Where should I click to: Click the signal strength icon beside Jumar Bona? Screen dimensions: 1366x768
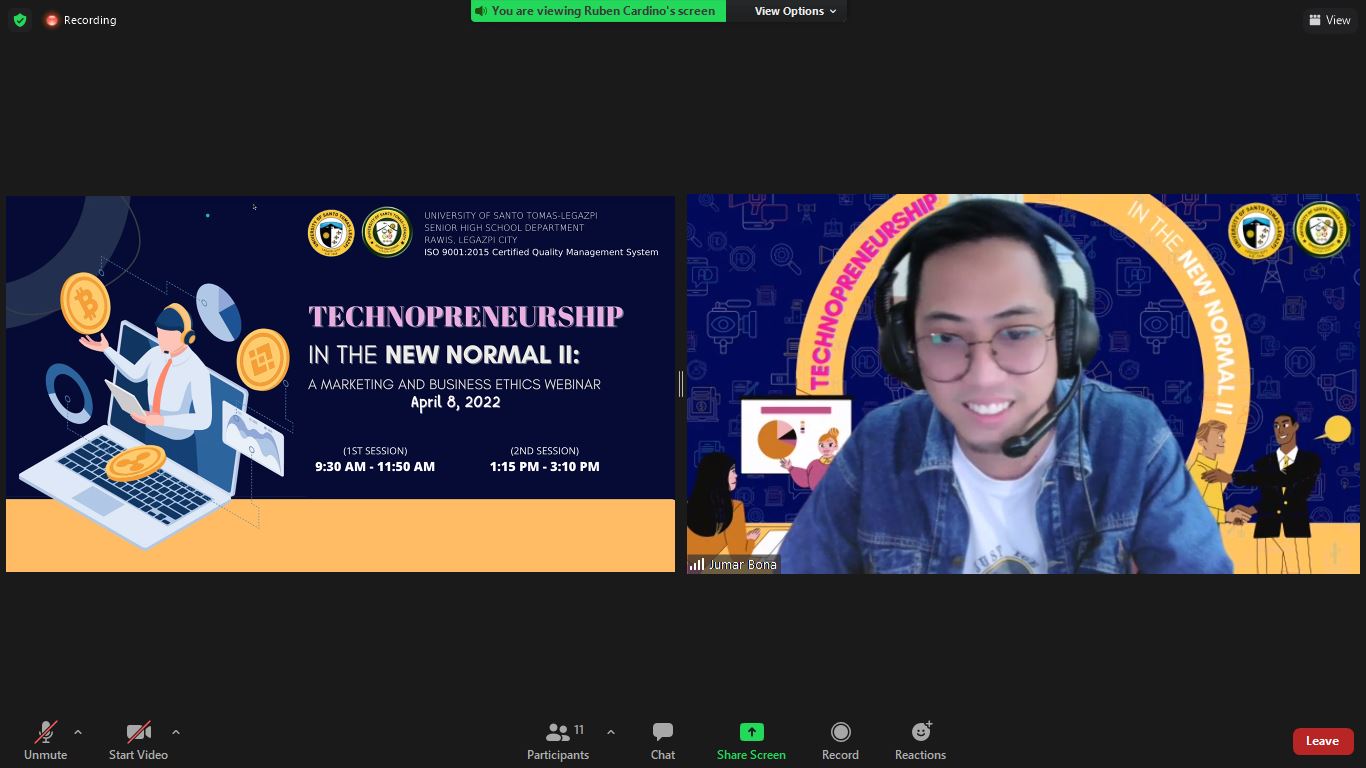pos(696,565)
